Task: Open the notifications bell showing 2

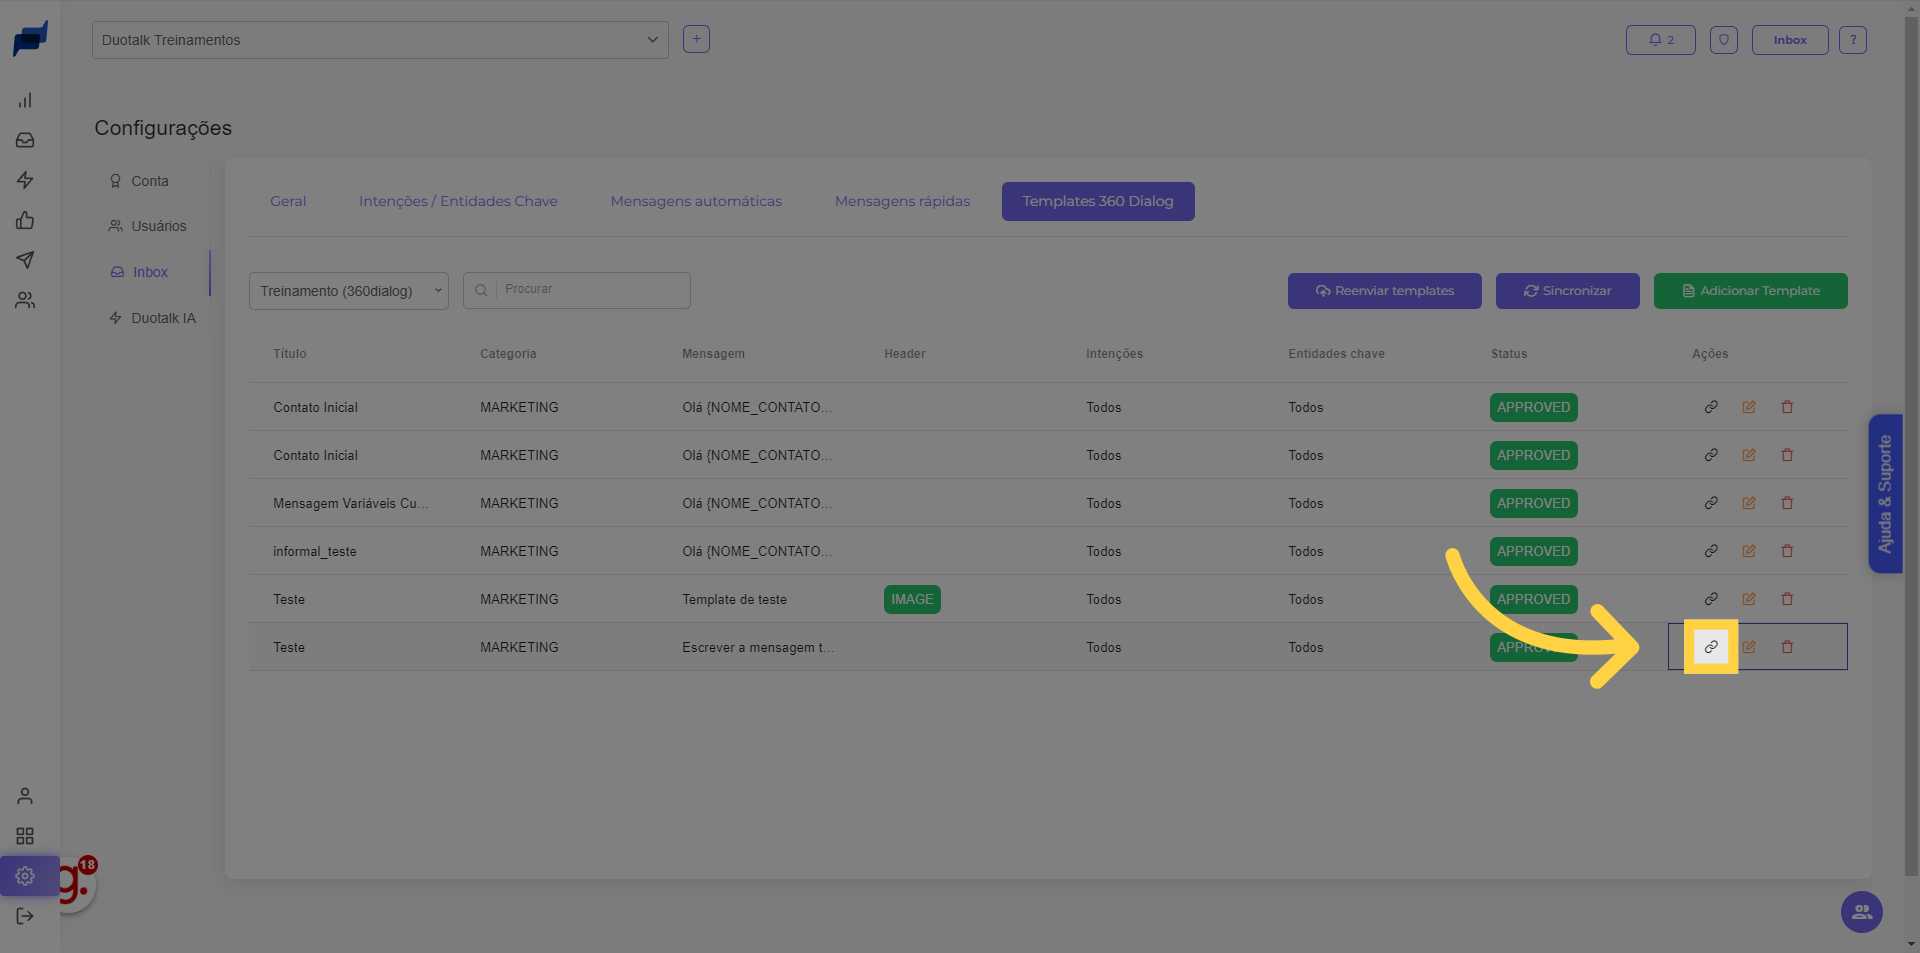Action: point(1660,40)
